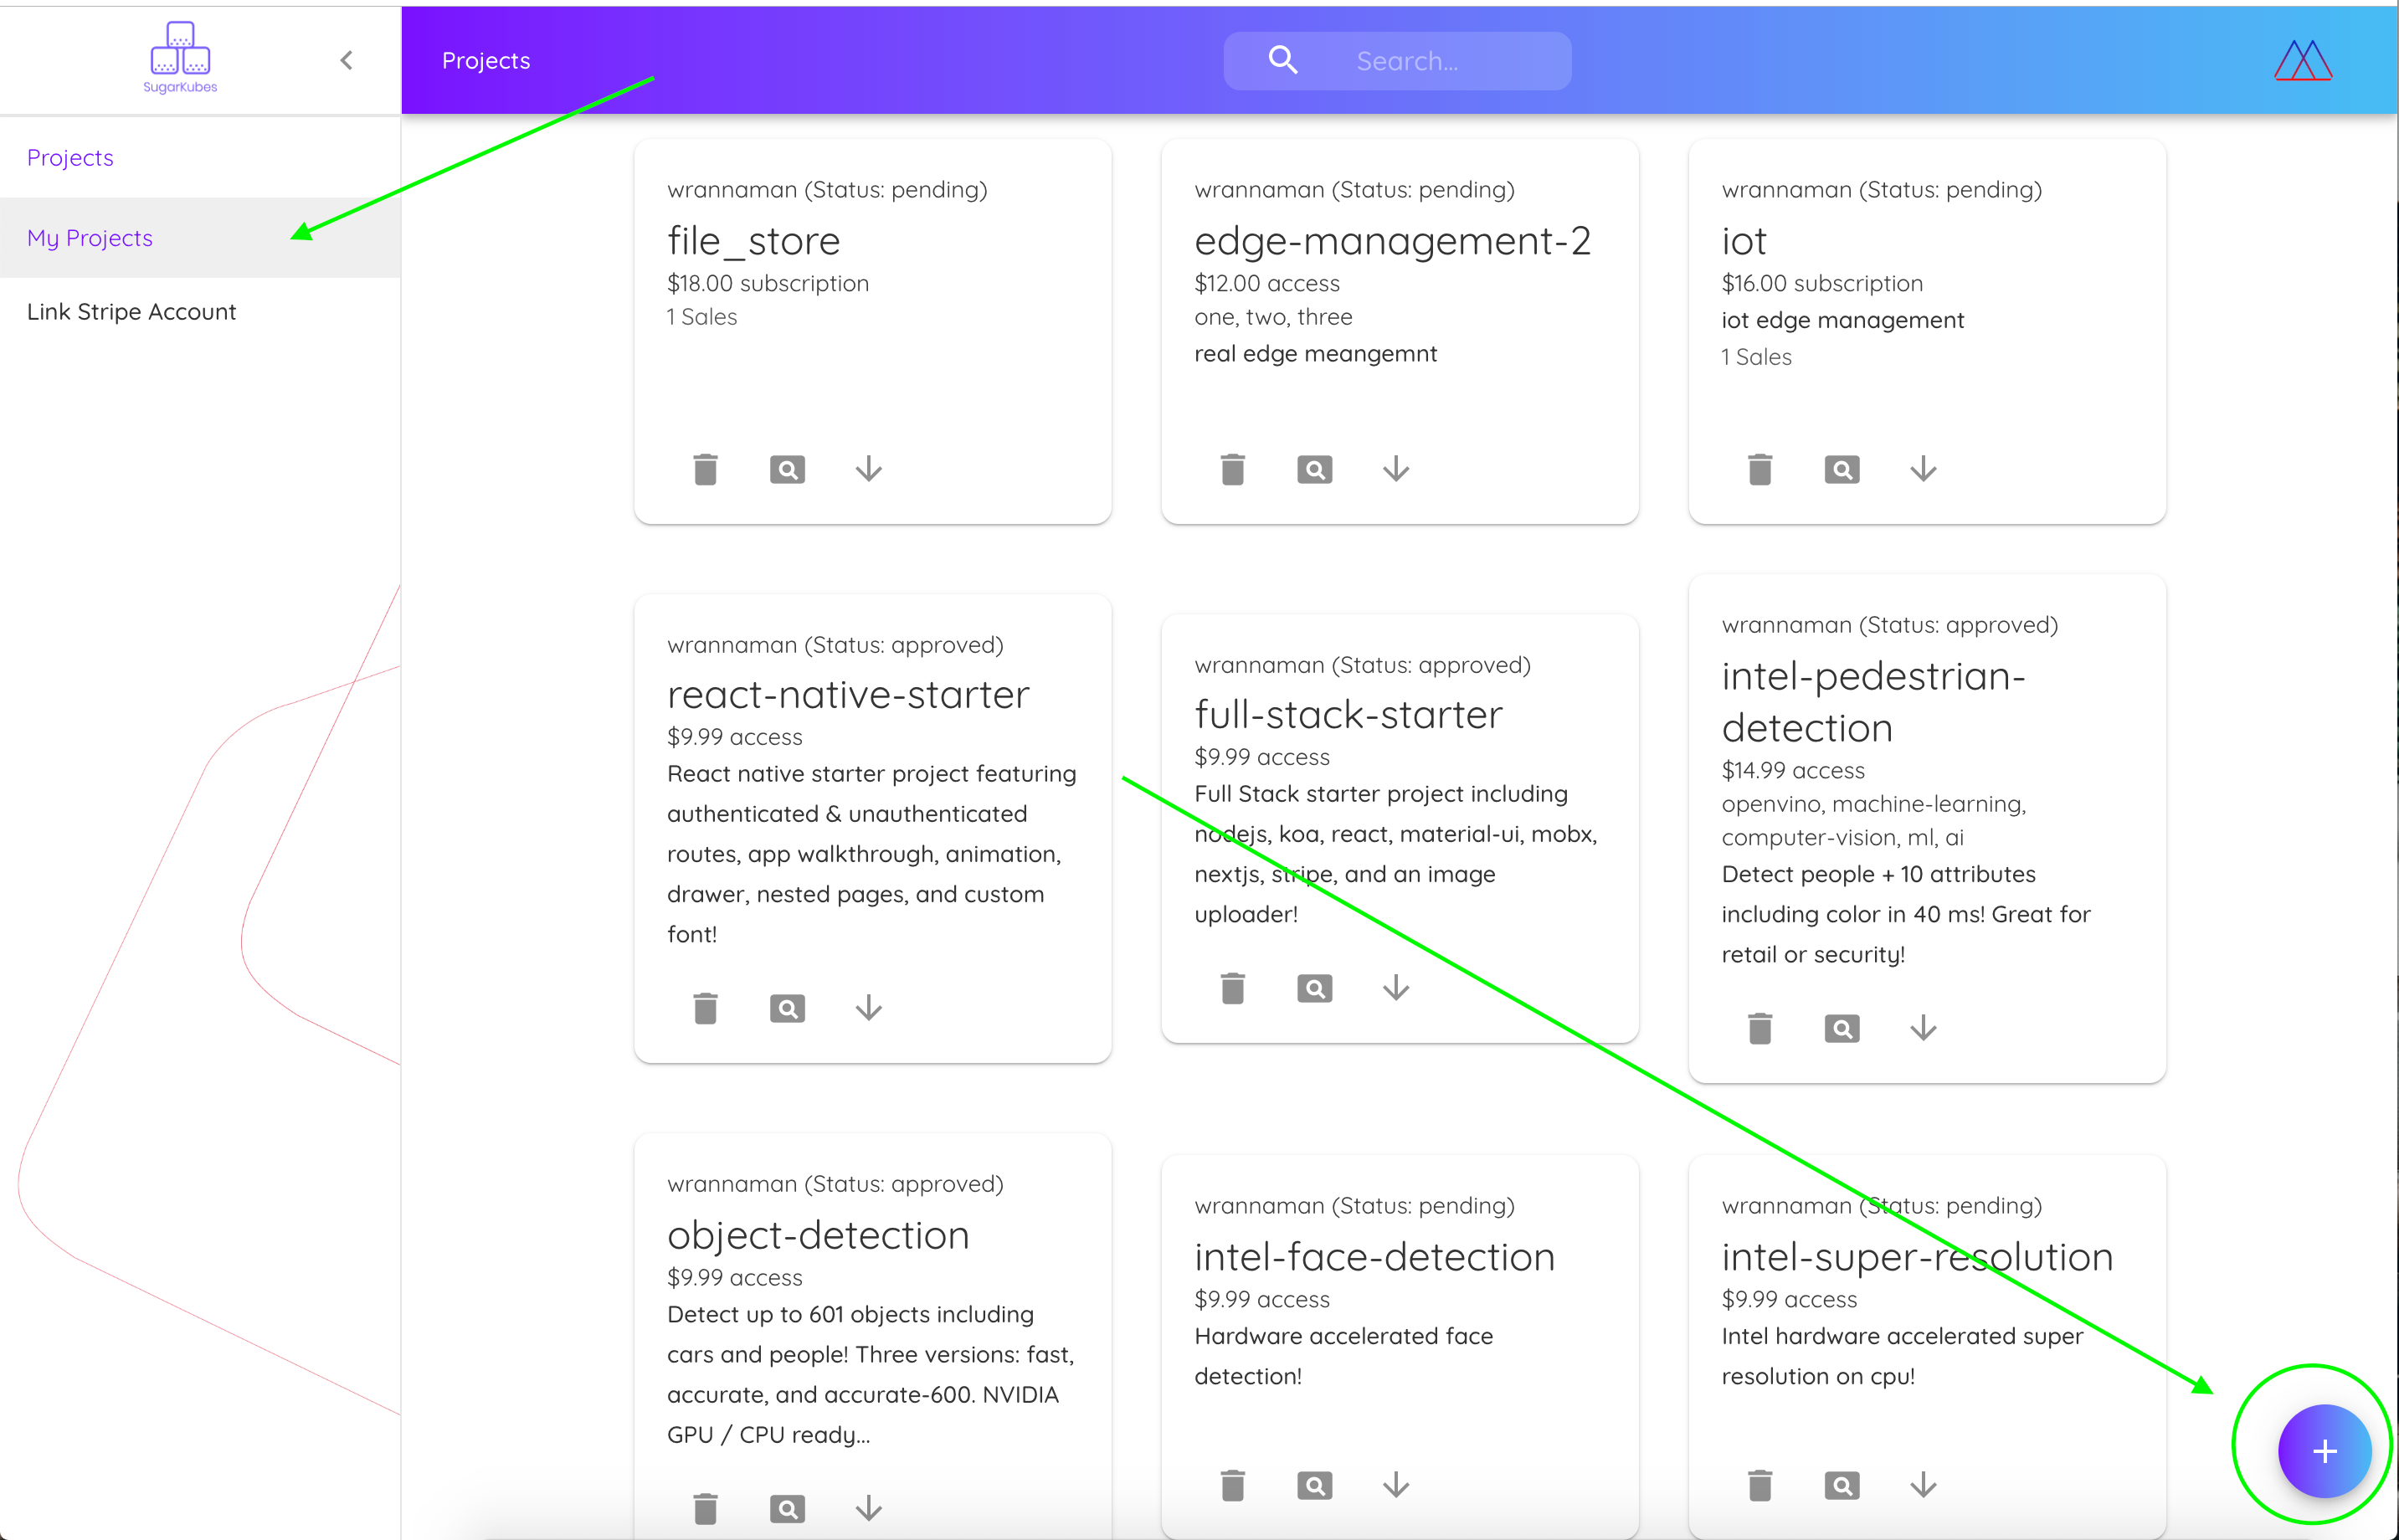Preview the full-stack-starter project
This screenshot has width=2399, height=1540.
pos(1314,988)
